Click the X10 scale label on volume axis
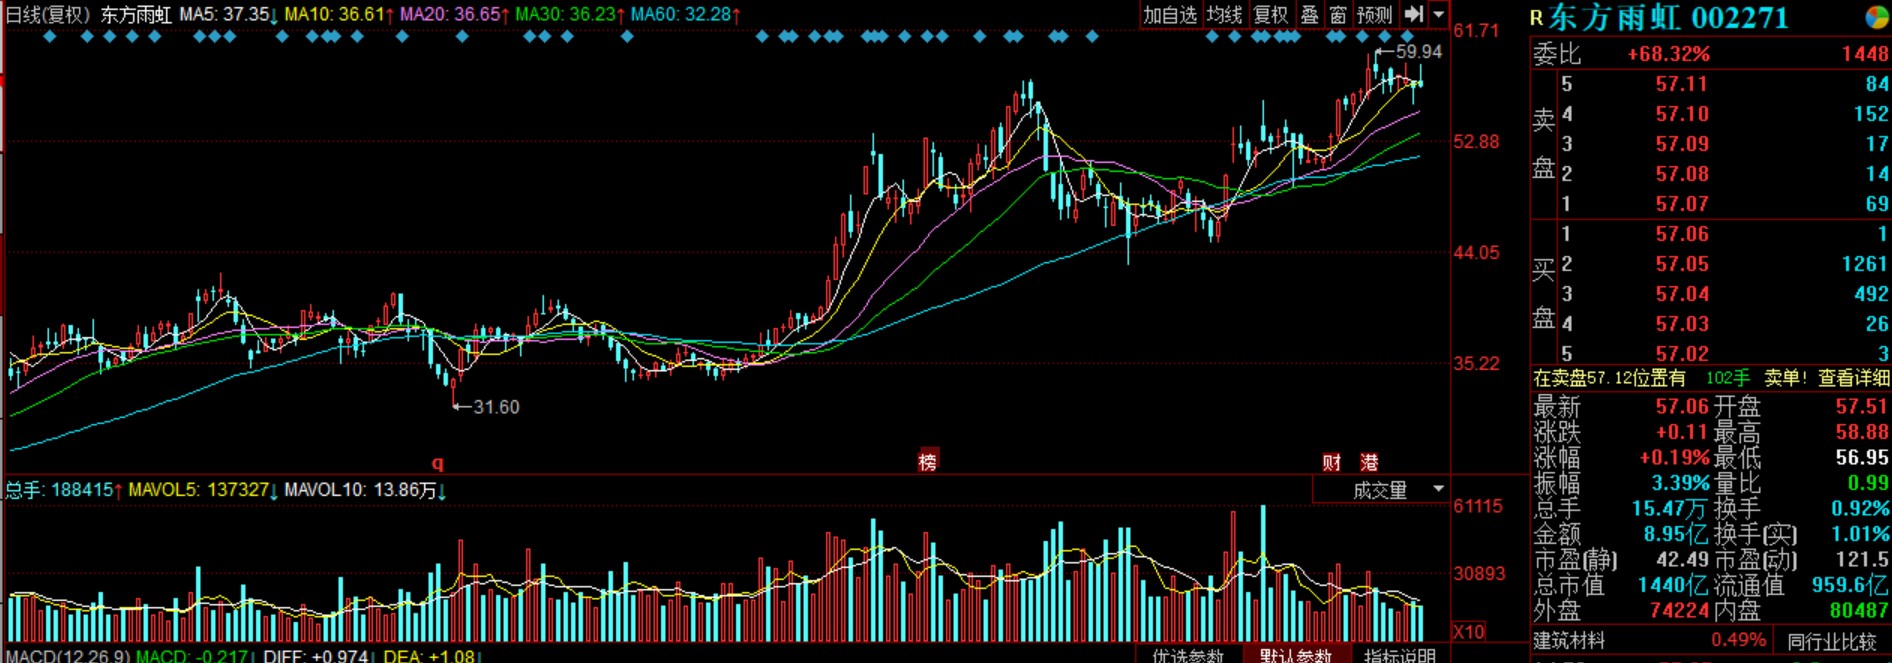 coord(1469,632)
